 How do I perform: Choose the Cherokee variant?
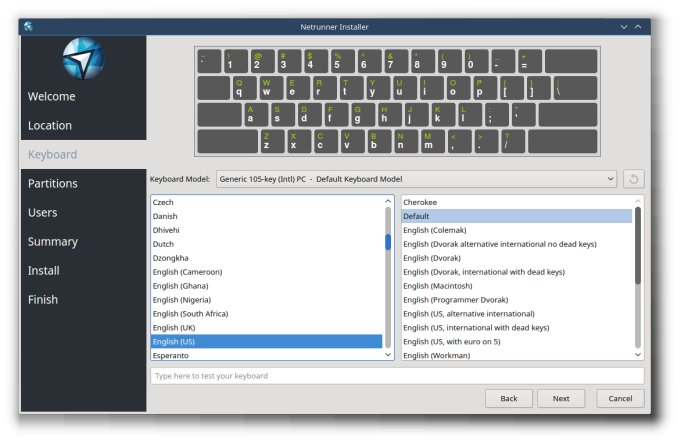tap(517, 202)
